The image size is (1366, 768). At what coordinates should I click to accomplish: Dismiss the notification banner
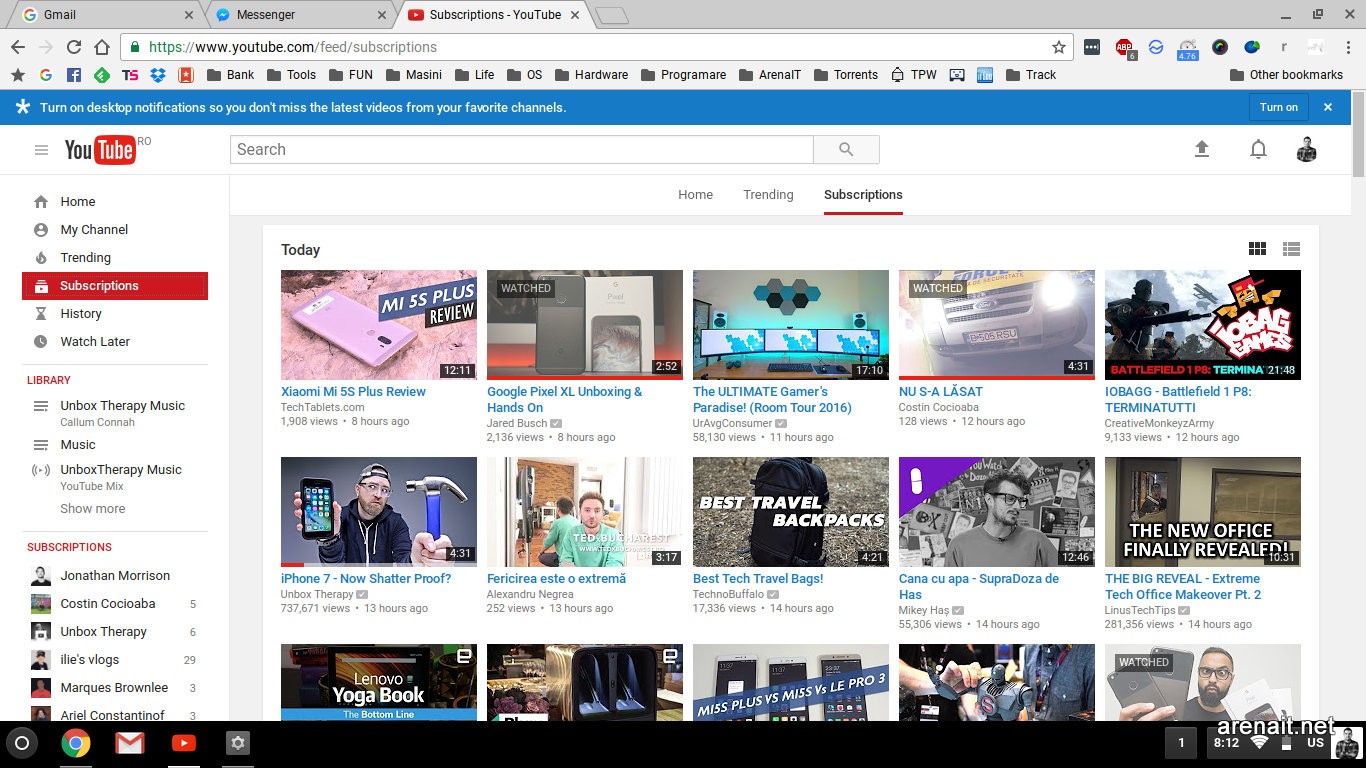[1328, 107]
